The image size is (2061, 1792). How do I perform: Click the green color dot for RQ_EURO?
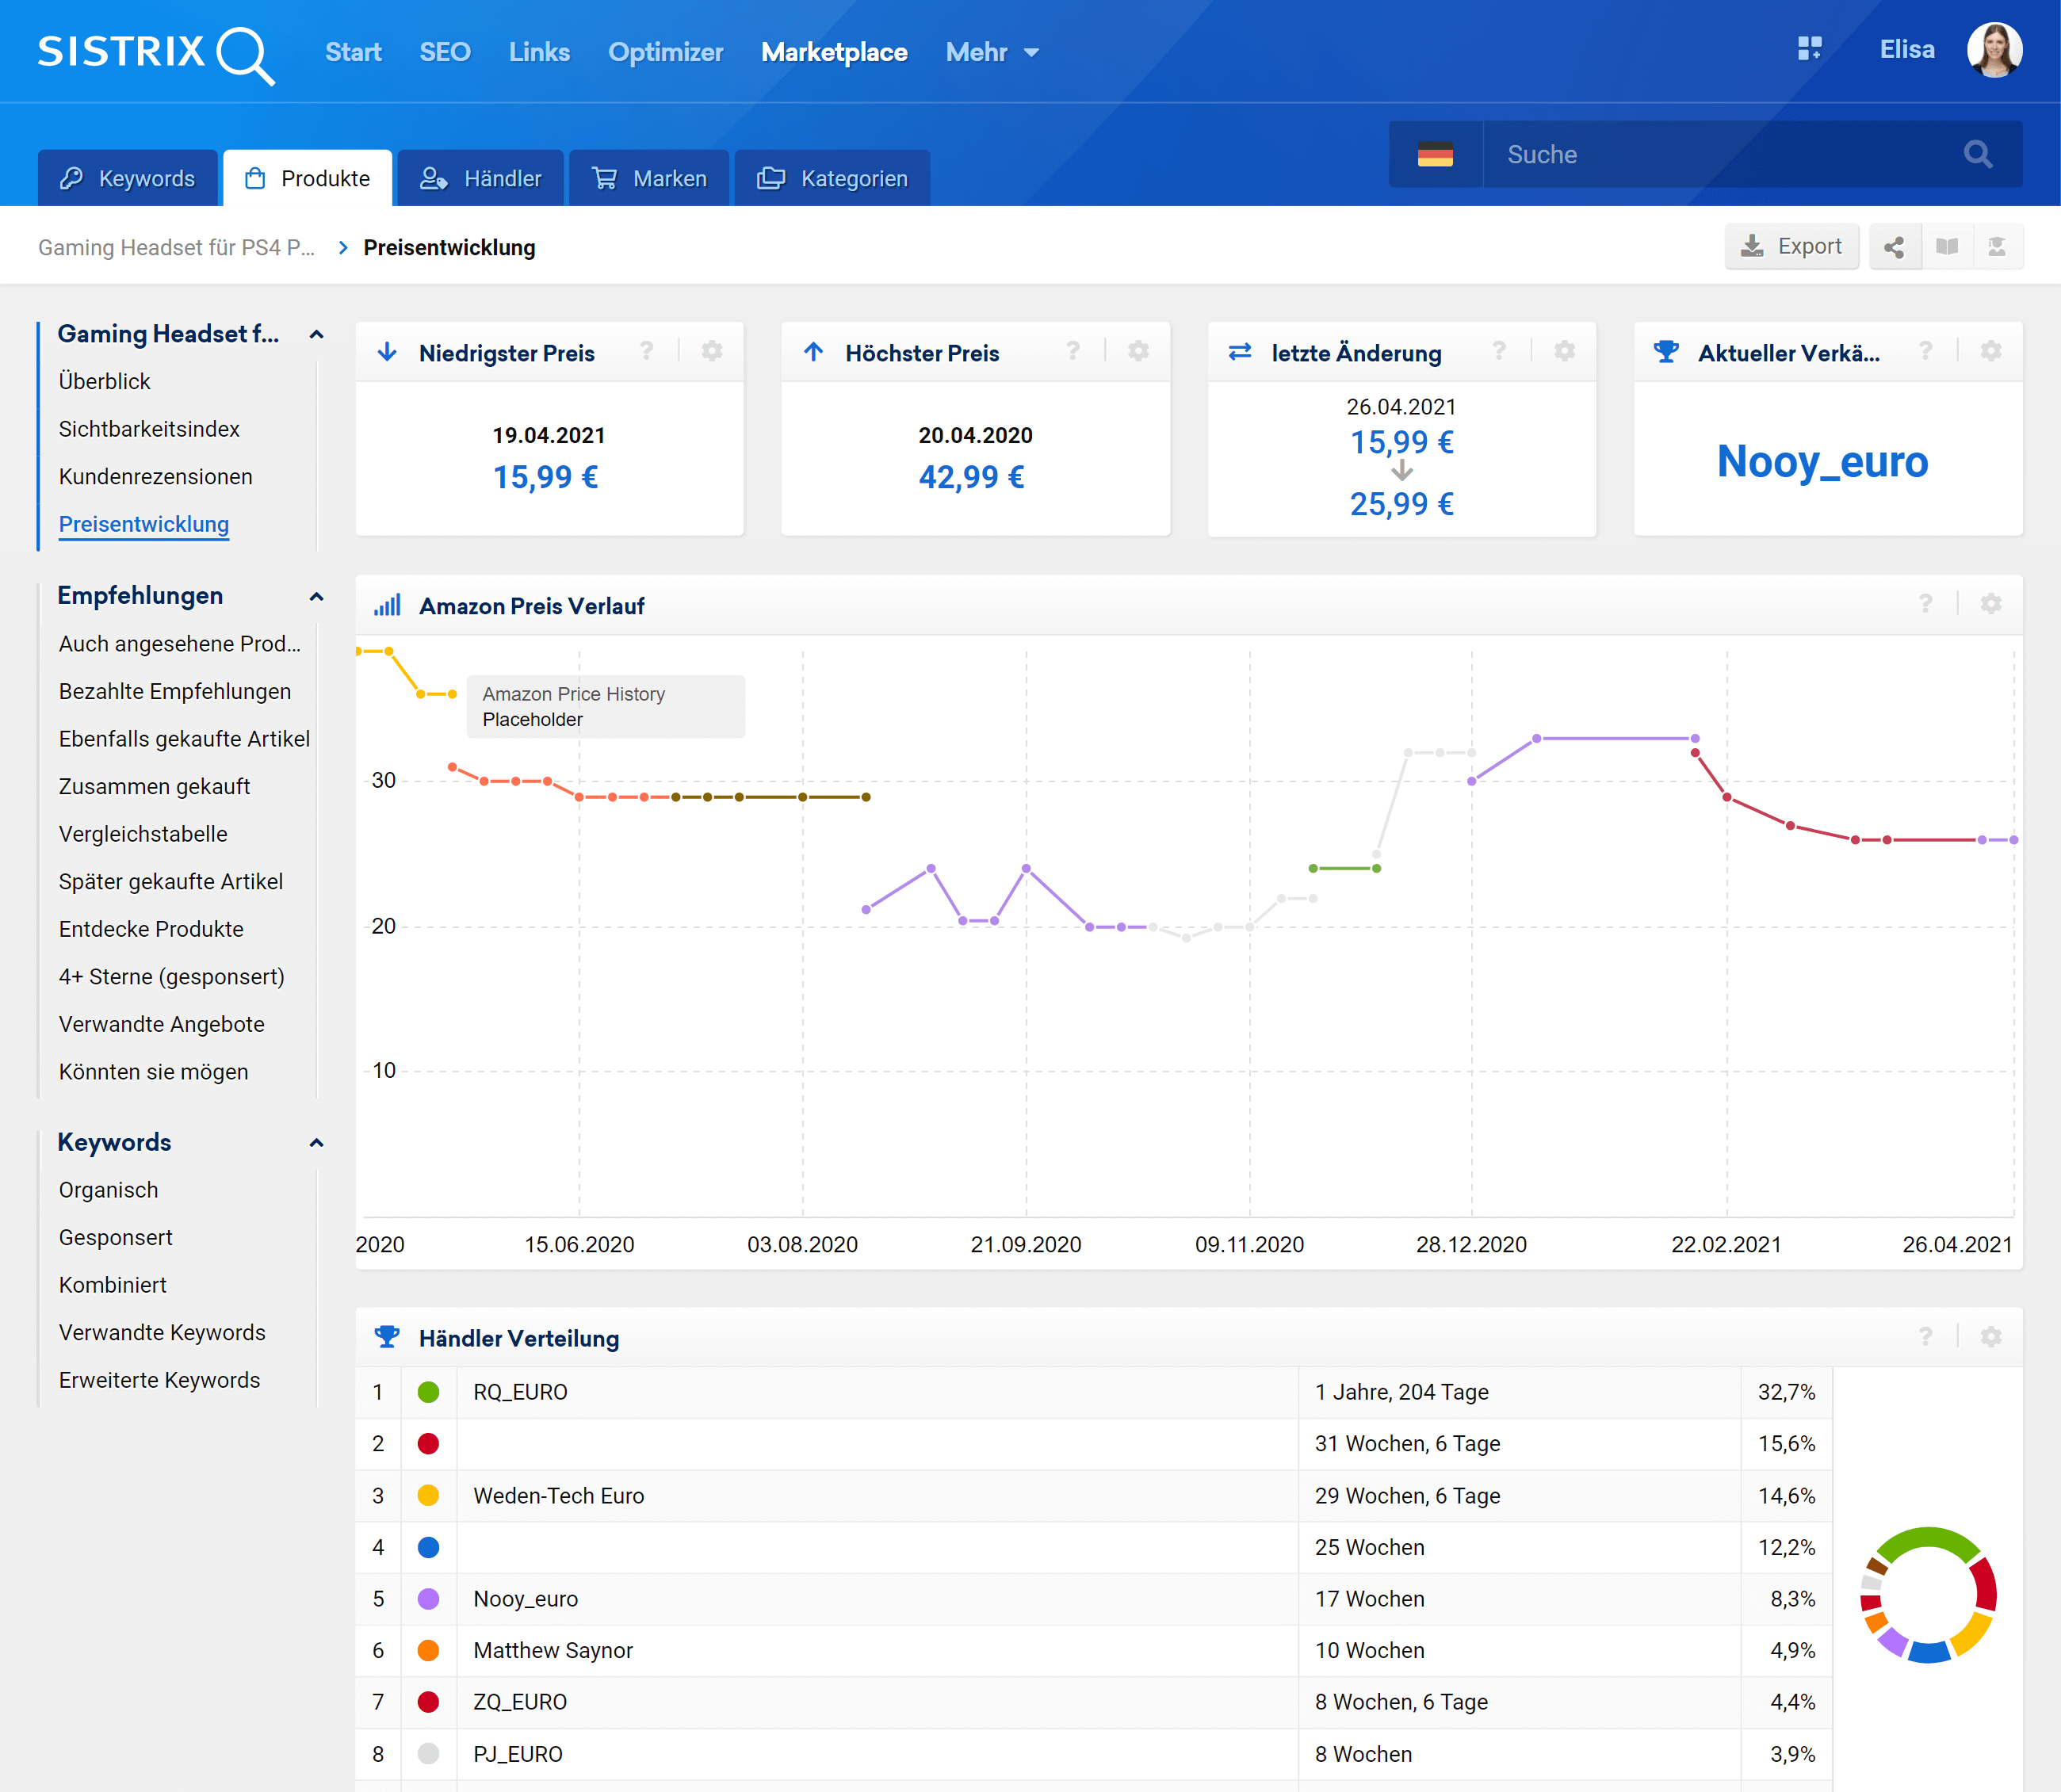click(428, 1392)
